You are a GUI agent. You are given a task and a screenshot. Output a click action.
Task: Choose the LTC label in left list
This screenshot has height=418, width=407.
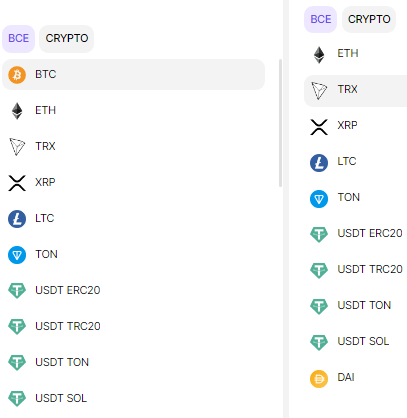tap(45, 218)
